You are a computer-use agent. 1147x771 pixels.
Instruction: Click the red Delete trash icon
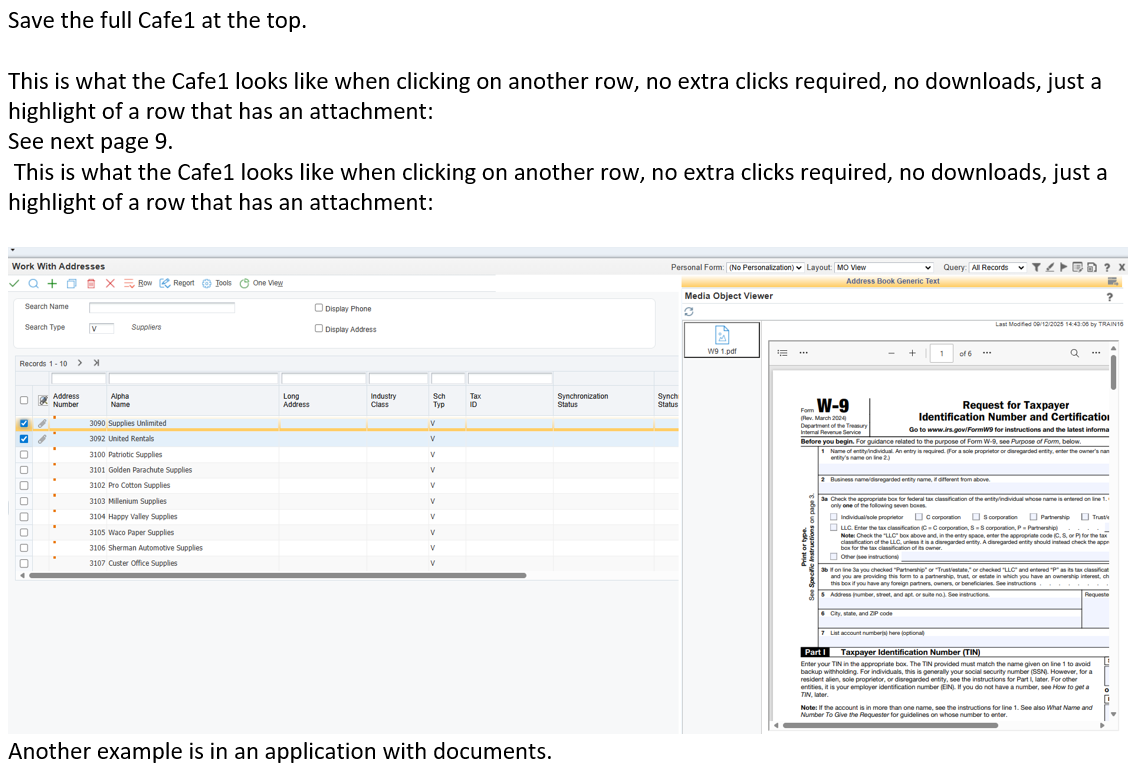[89, 283]
